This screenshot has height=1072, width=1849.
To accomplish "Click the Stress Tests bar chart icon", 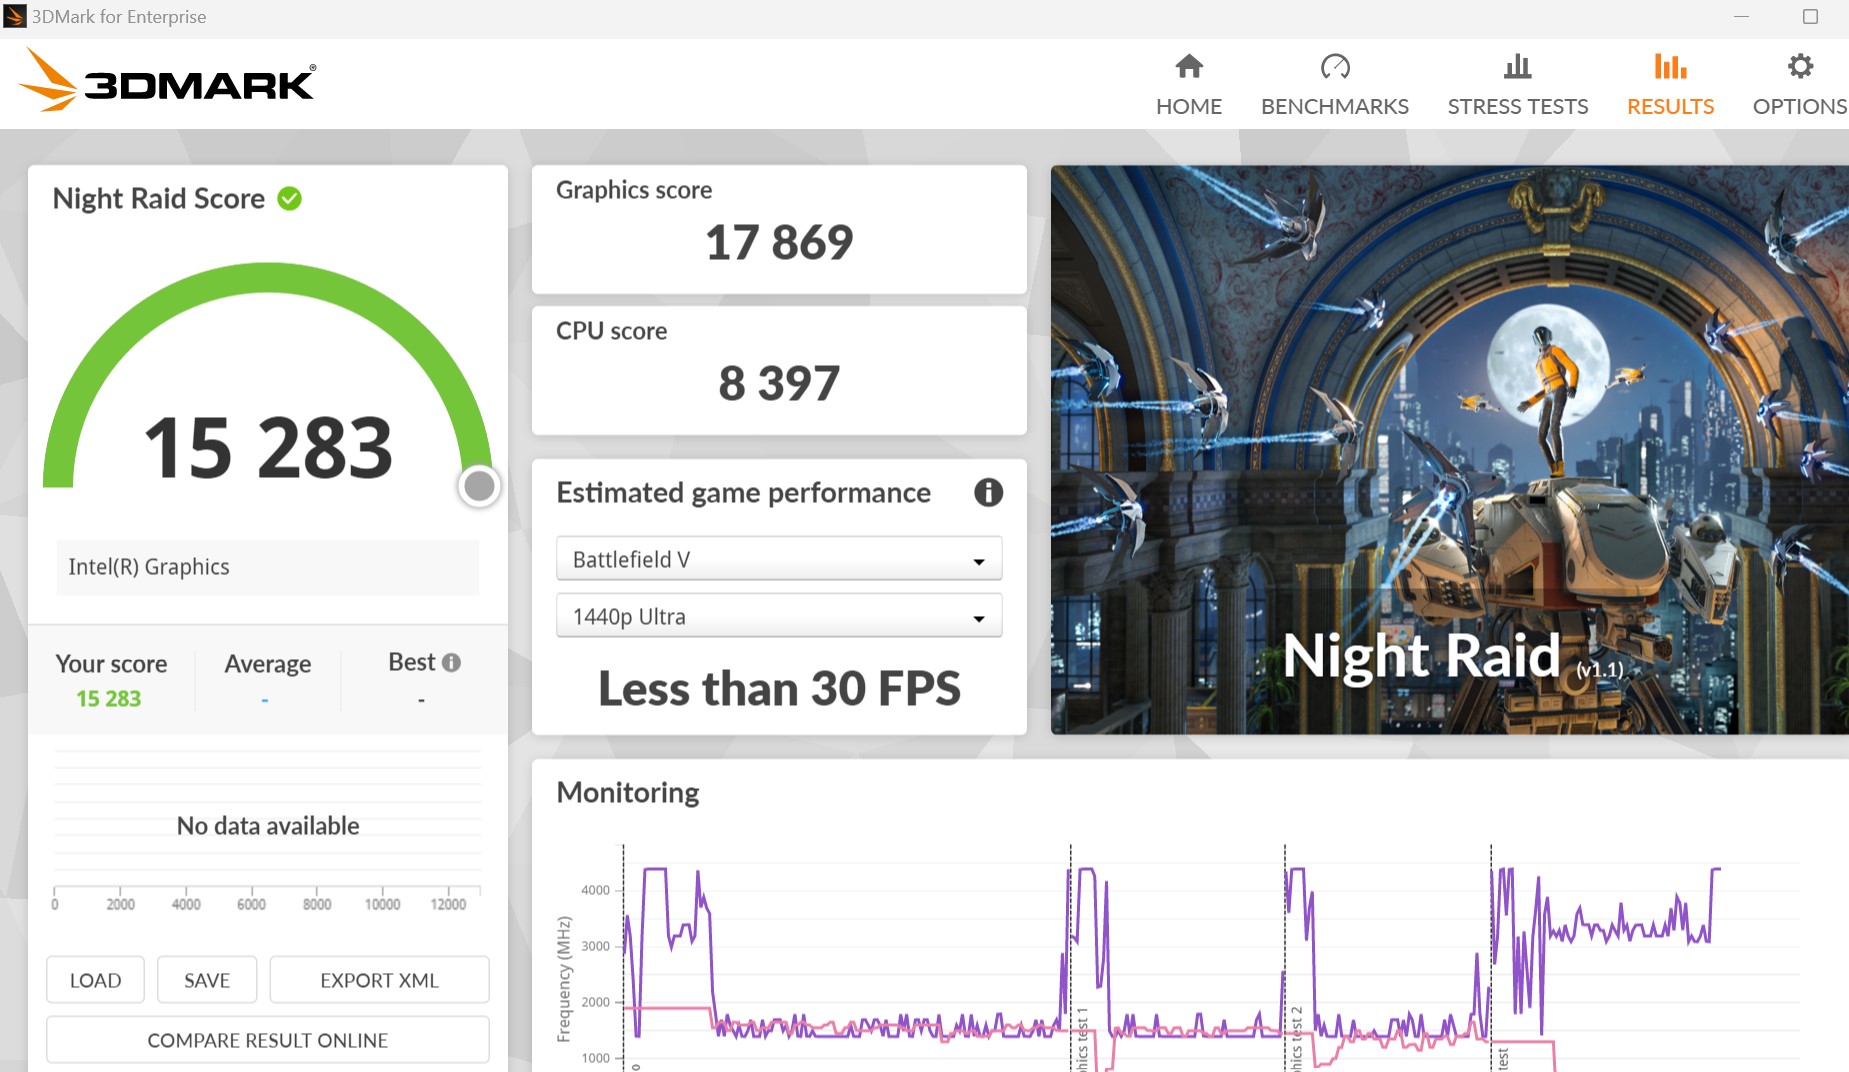I will pyautogui.click(x=1517, y=67).
